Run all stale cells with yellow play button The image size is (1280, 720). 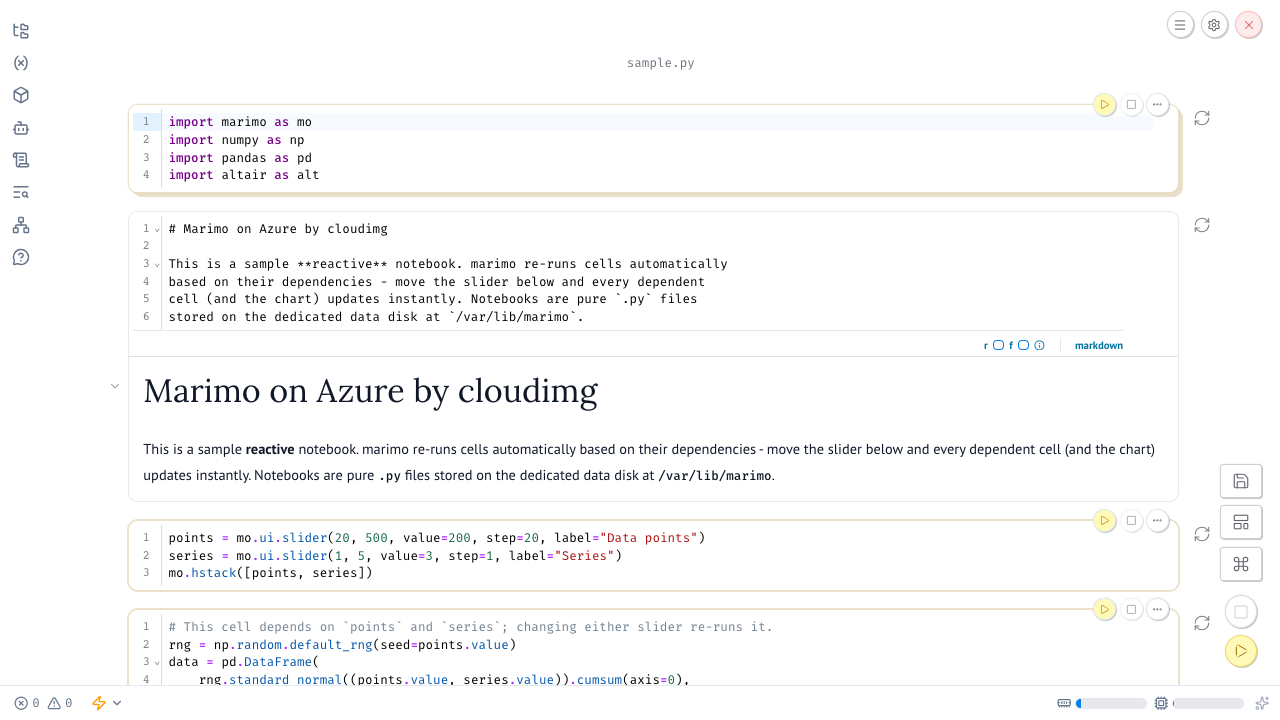[1241, 651]
